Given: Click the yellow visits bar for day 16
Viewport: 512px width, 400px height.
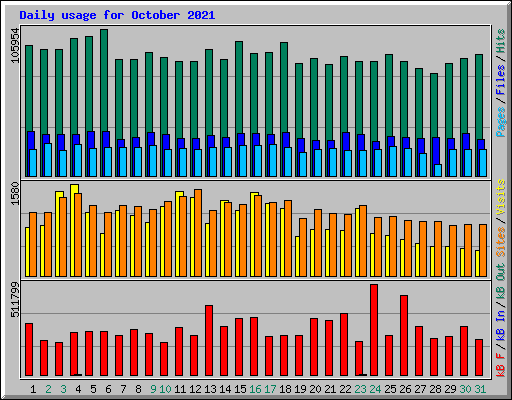Looking at the screenshot, I should point(252,234).
